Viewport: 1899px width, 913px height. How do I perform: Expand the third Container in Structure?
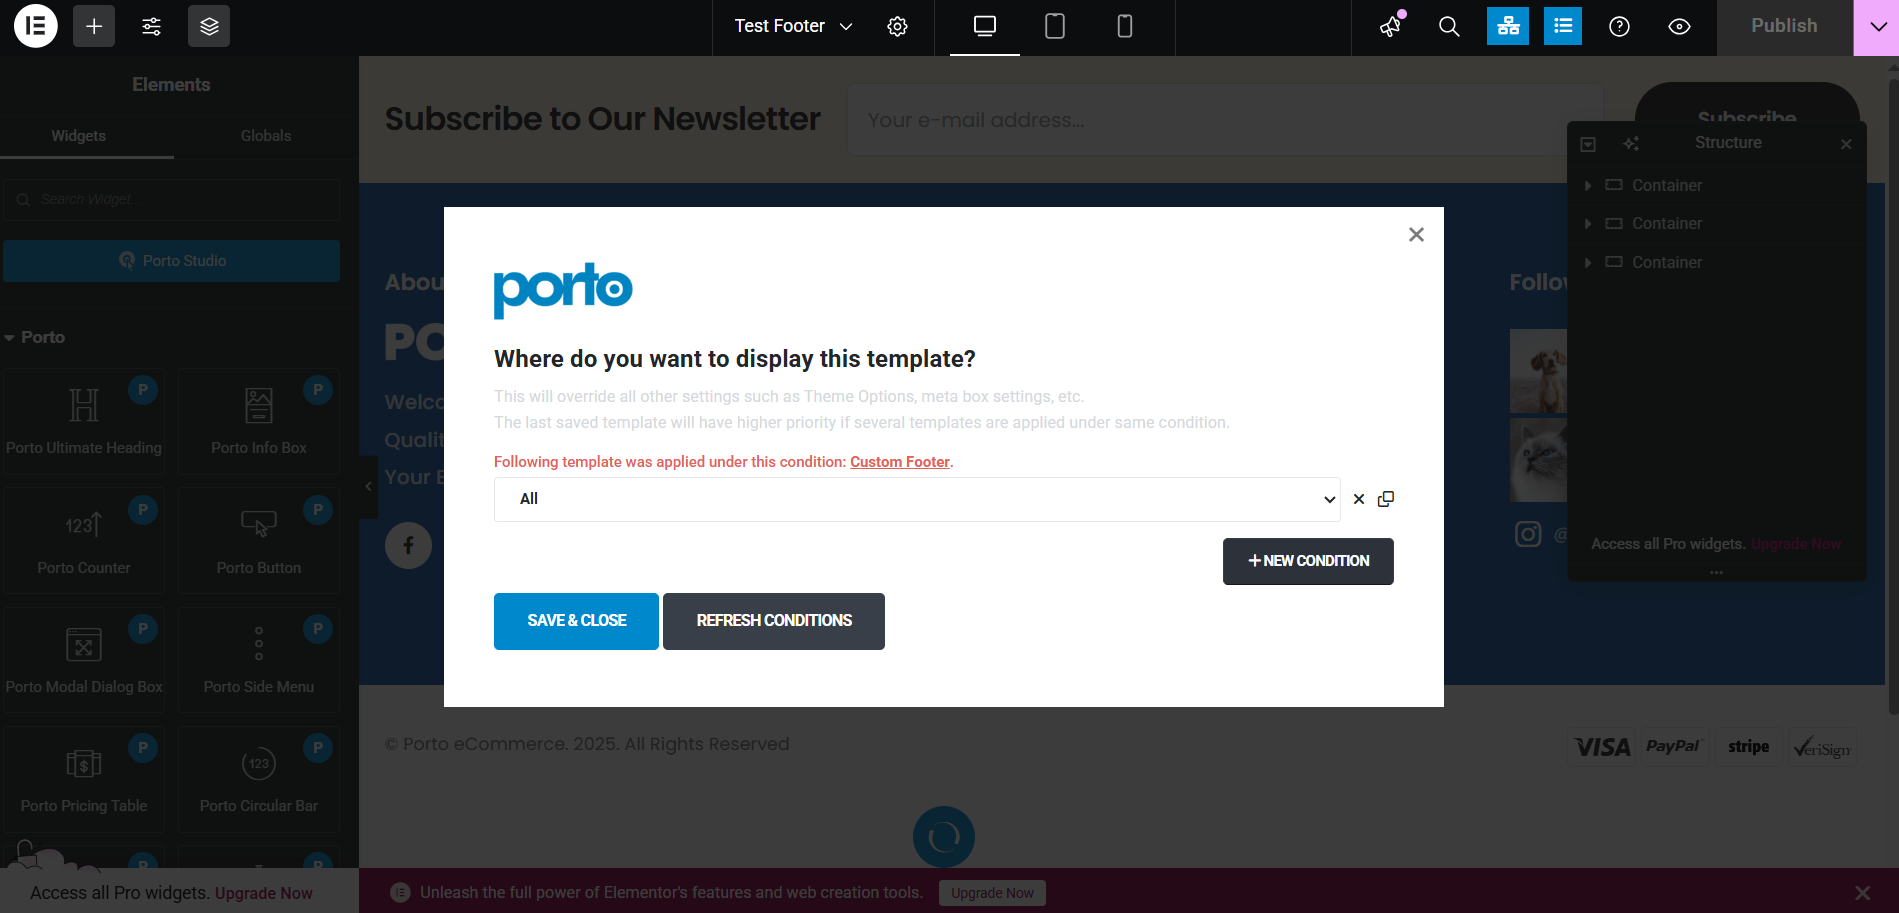coord(1587,263)
